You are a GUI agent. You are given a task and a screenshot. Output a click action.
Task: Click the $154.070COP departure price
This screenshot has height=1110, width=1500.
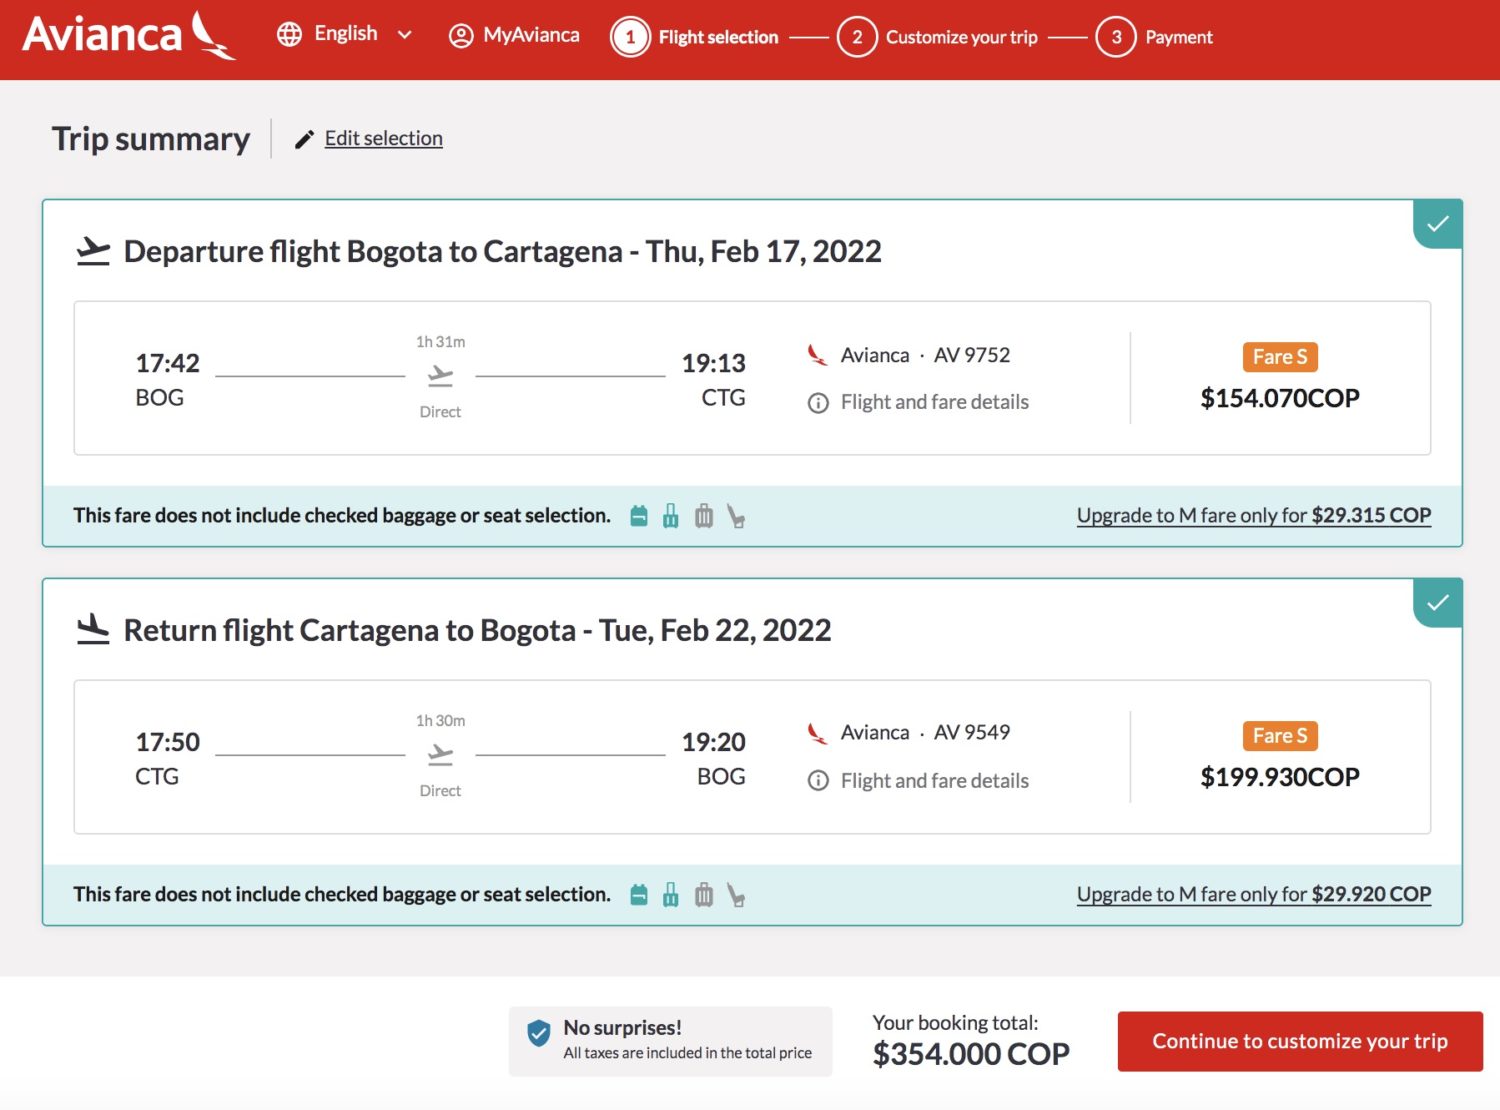point(1280,398)
